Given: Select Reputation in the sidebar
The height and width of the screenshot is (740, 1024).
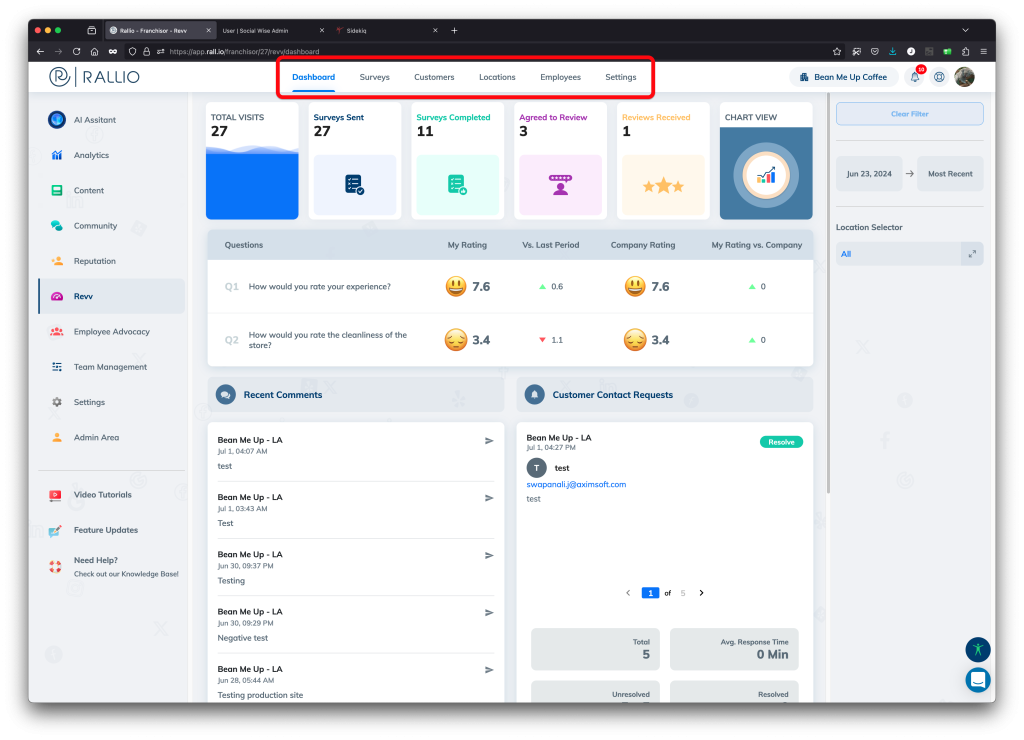Looking at the screenshot, I should (95, 261).
